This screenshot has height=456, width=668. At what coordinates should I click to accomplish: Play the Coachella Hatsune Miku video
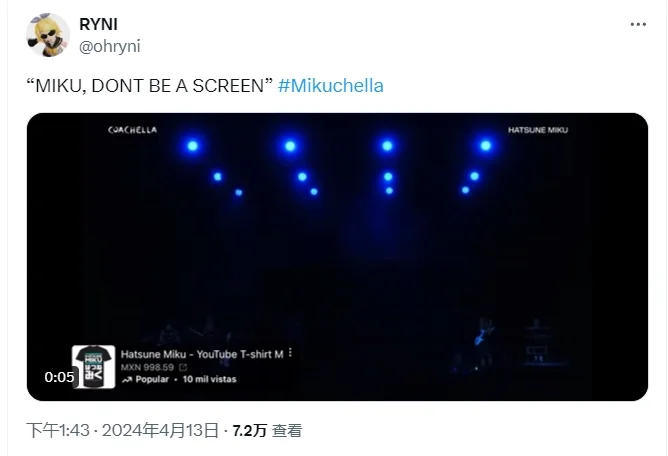pos(337,257)
